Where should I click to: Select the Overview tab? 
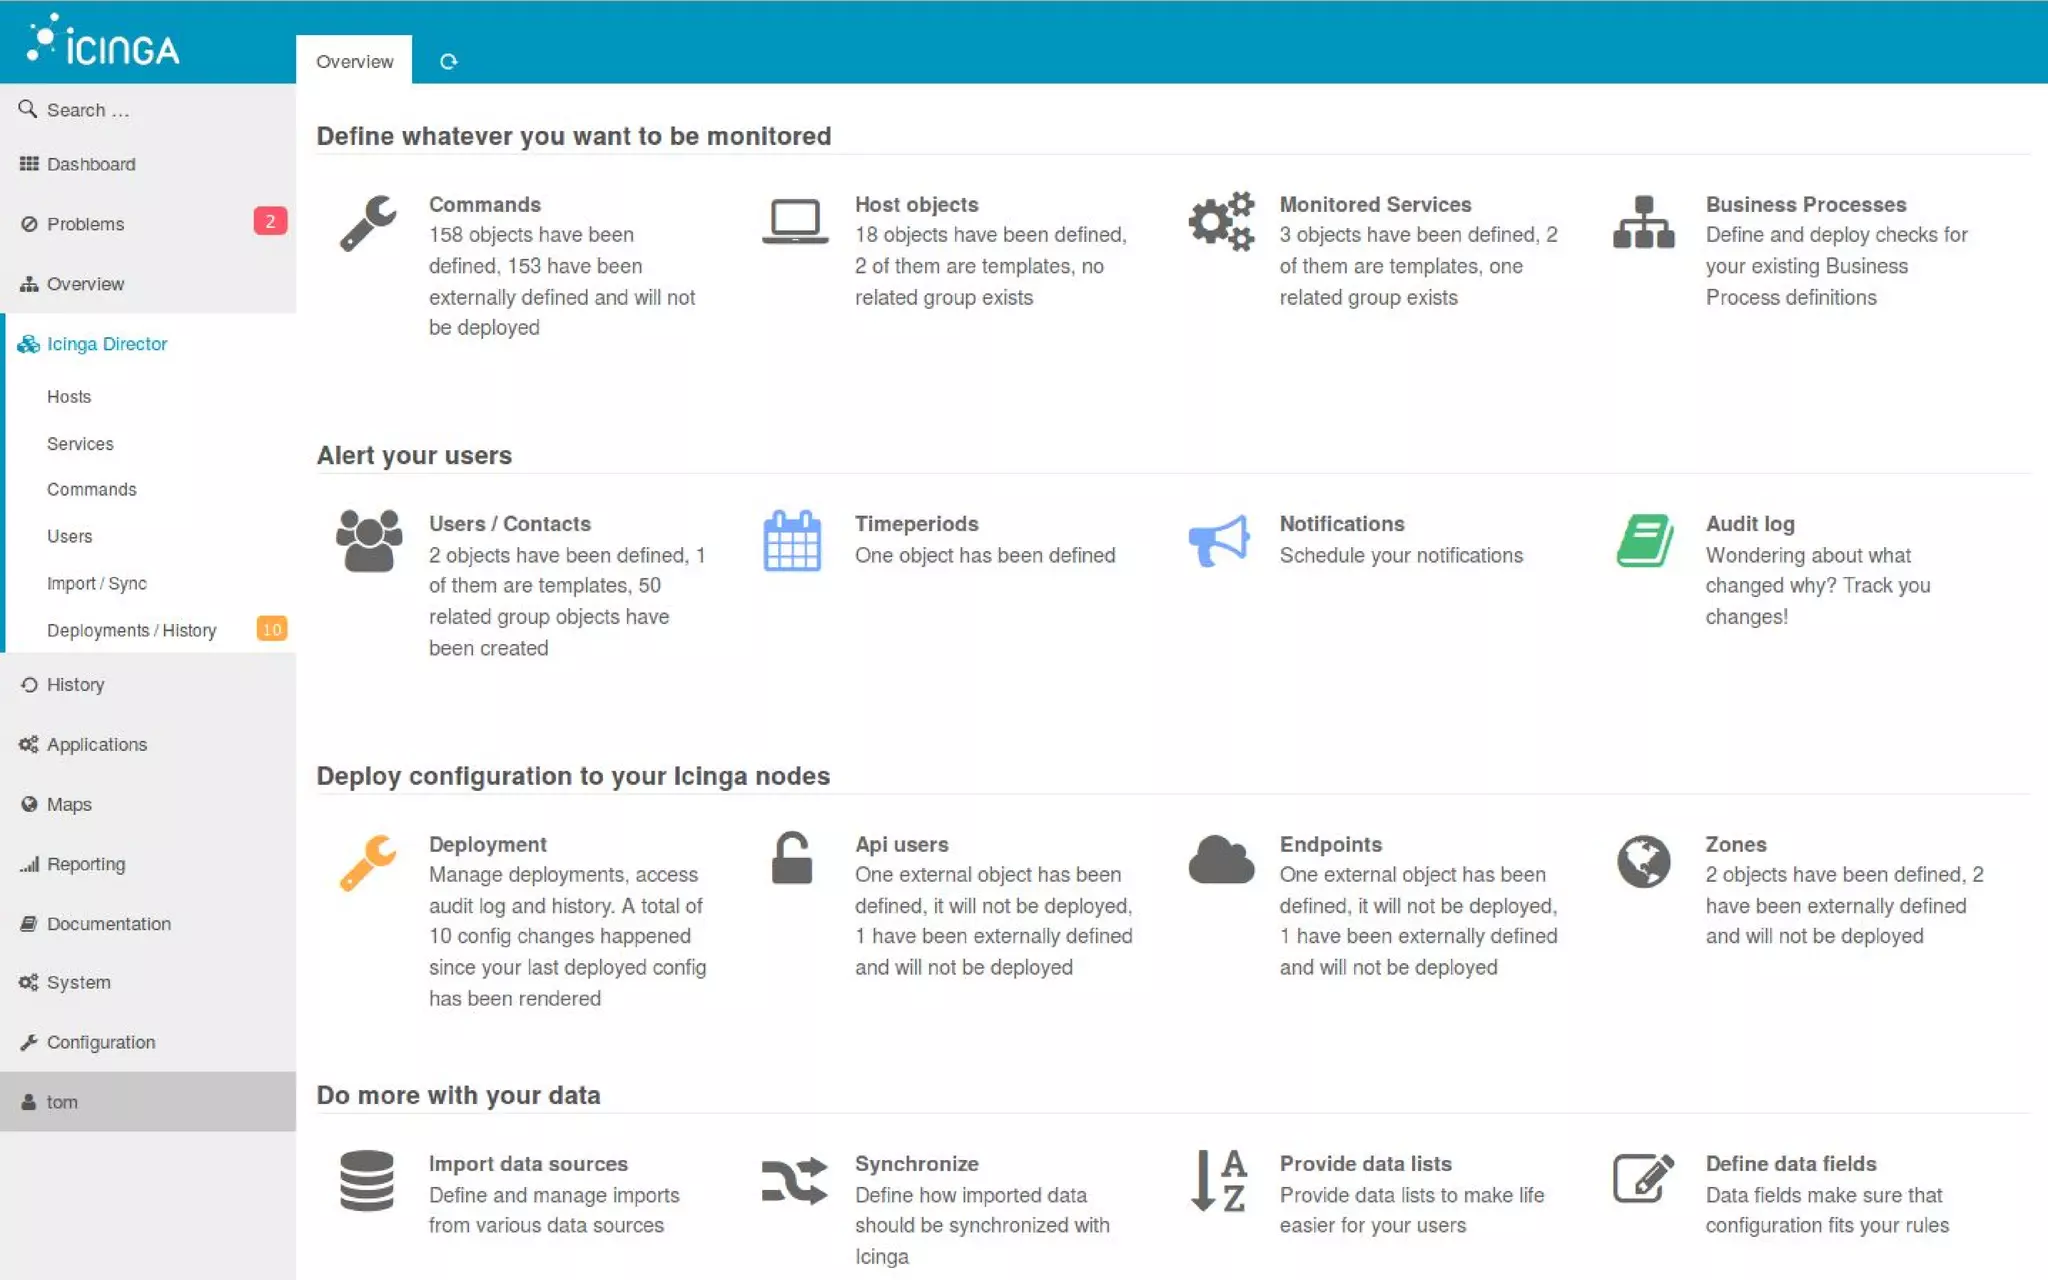point(354,62)
